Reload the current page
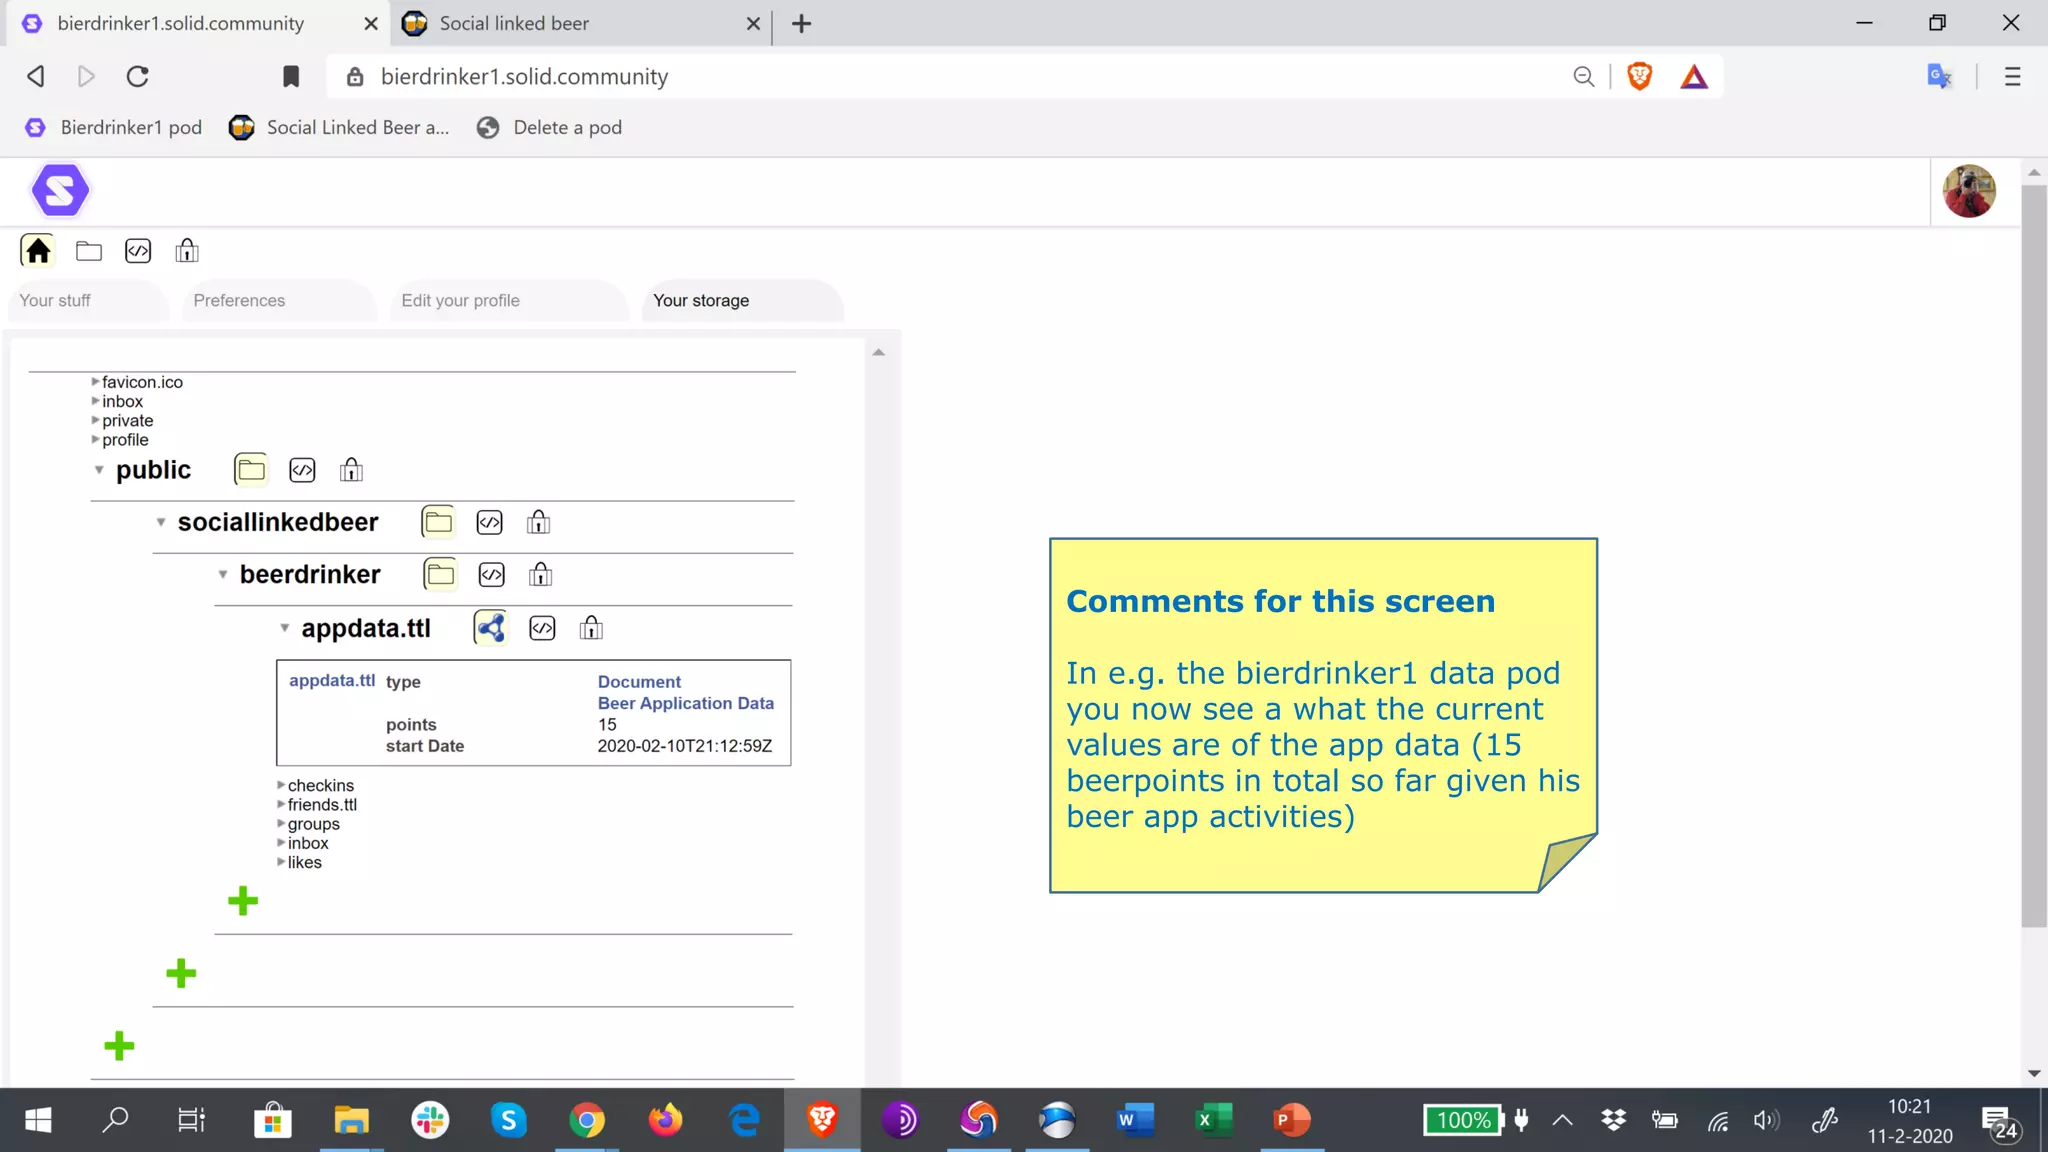2048x1152 pixels. (138, 77)
